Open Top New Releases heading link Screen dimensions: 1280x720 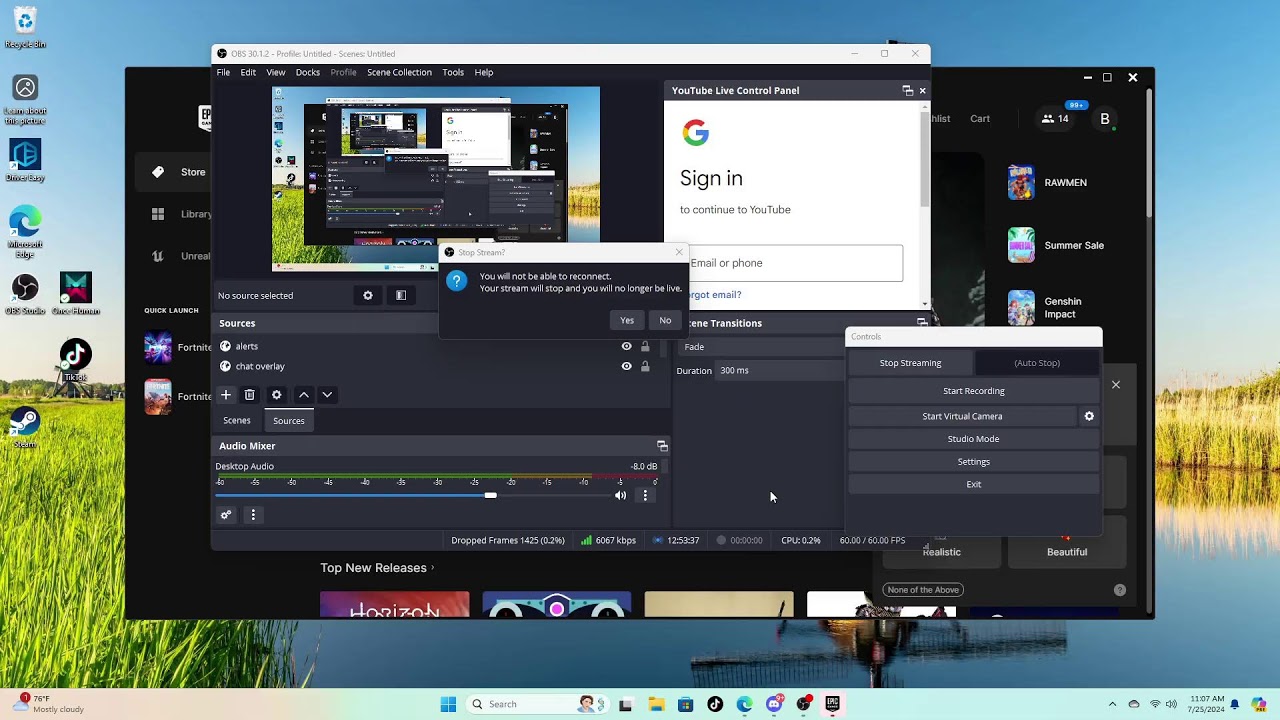coord(377,568)
